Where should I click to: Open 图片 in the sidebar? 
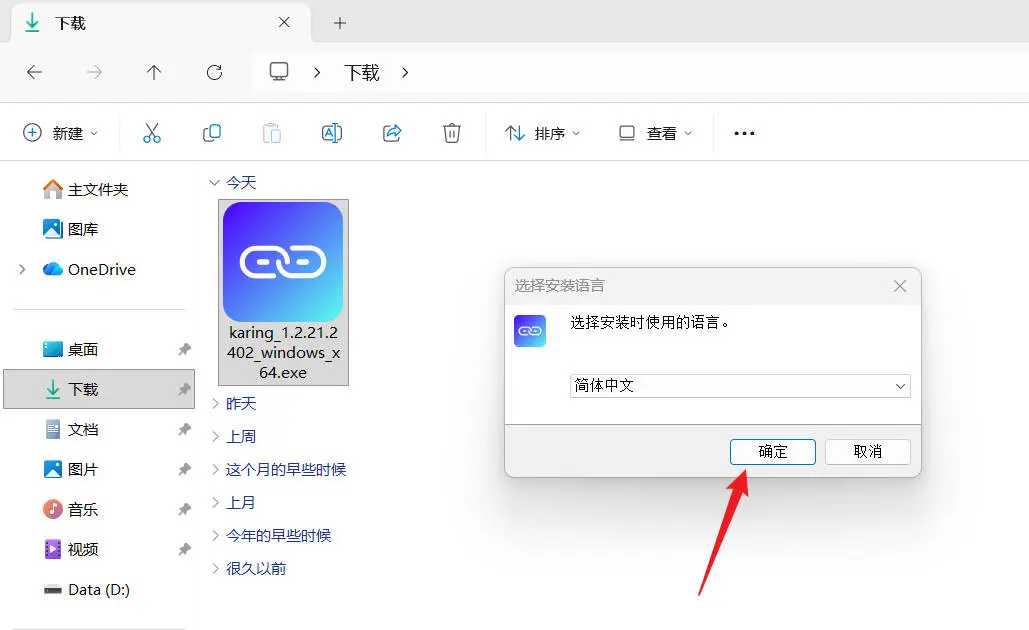click(70, 469)
